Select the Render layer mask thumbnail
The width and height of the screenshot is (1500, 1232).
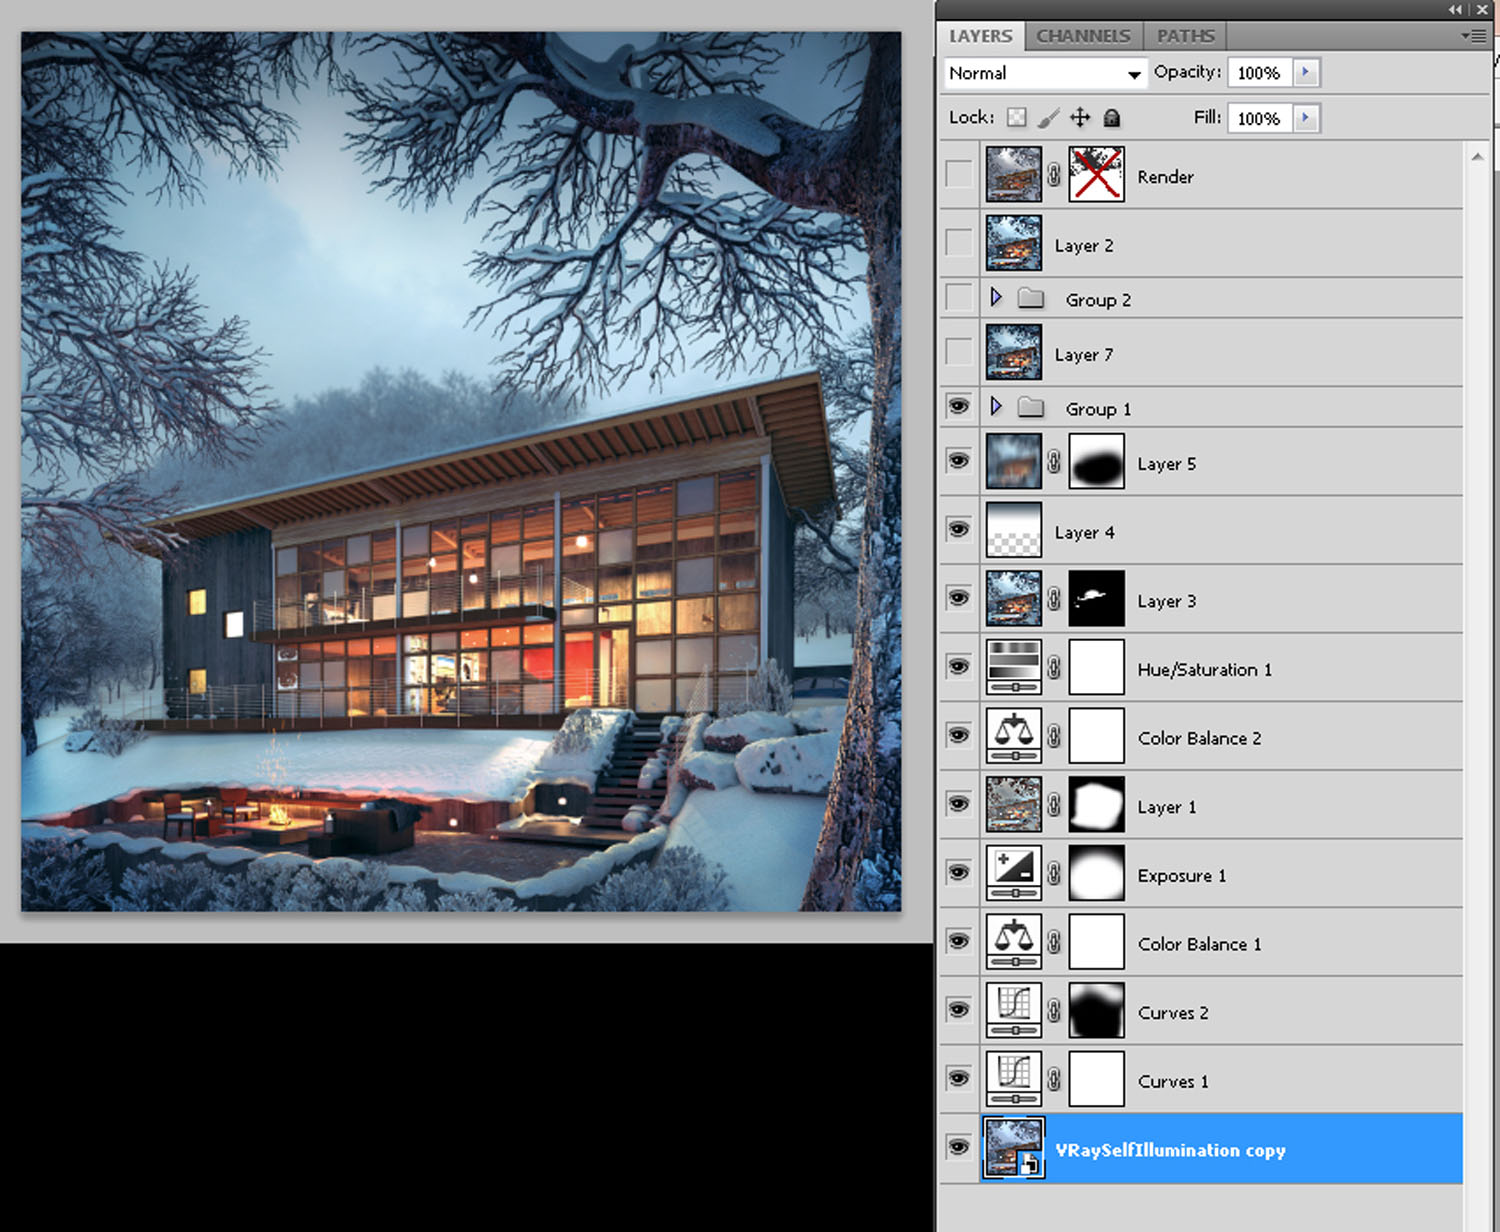click(1096, 175)
